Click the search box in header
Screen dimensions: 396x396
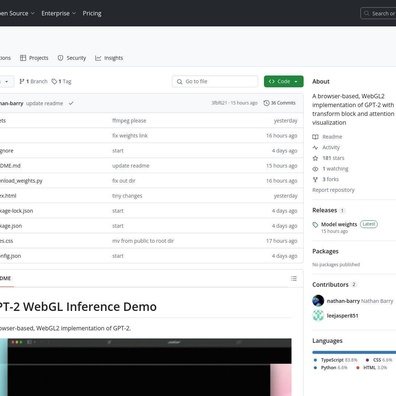pos(378,13)
